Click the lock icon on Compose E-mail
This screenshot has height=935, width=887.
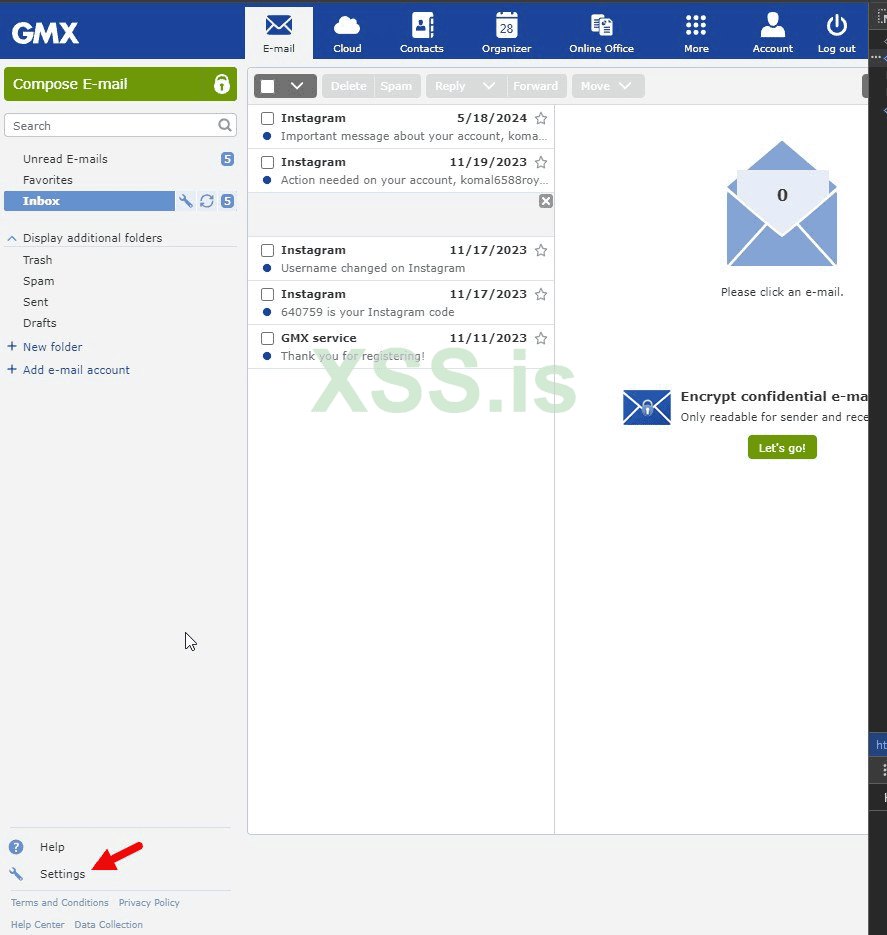point(222,84)
